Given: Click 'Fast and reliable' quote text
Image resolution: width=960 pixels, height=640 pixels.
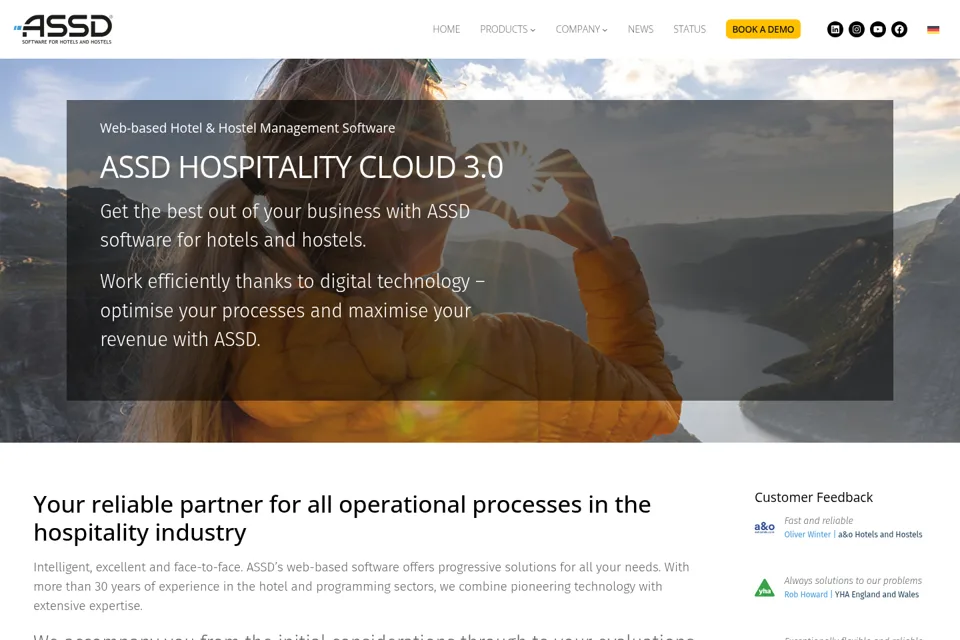Looking at the screenshot, I should point(818,521).
